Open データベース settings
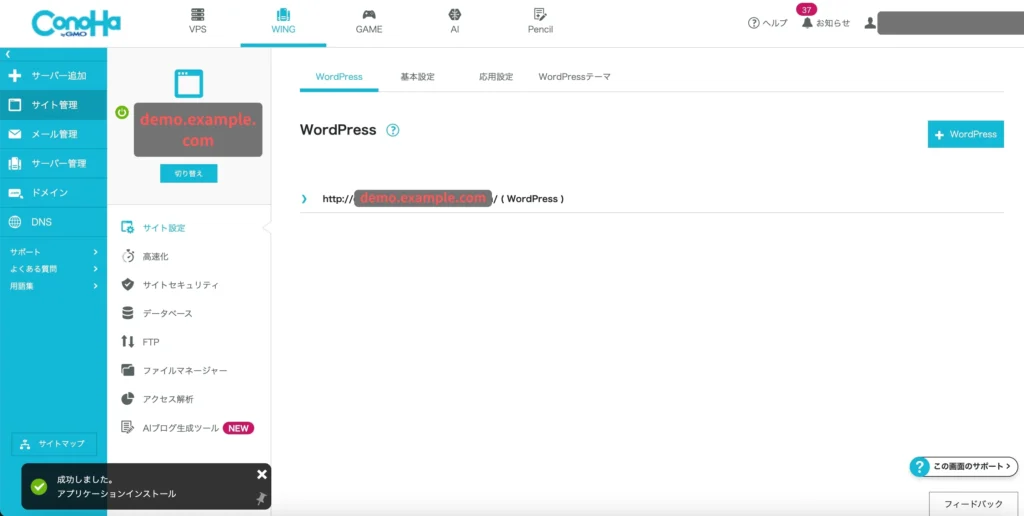Image resolution: width=1024 pixels, height=516 pixels. [x=157, y=314]
